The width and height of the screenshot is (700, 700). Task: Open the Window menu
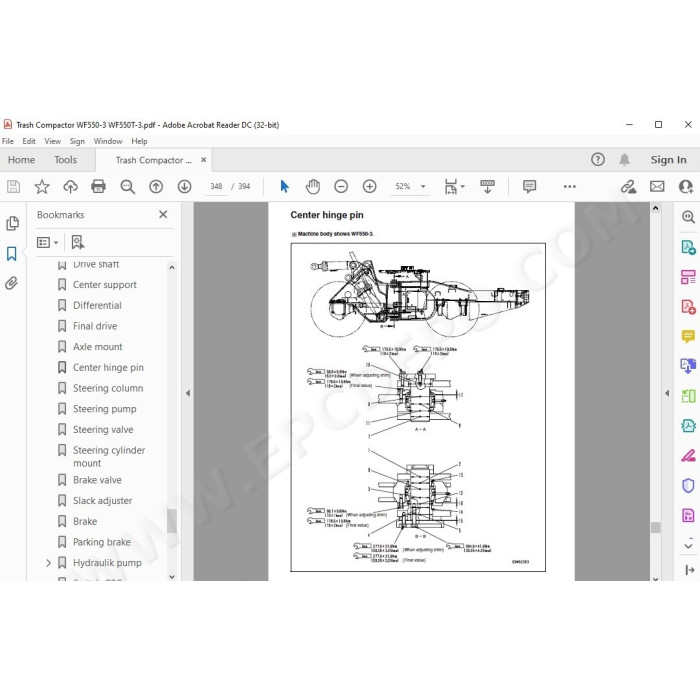click(x=108, y=141)
